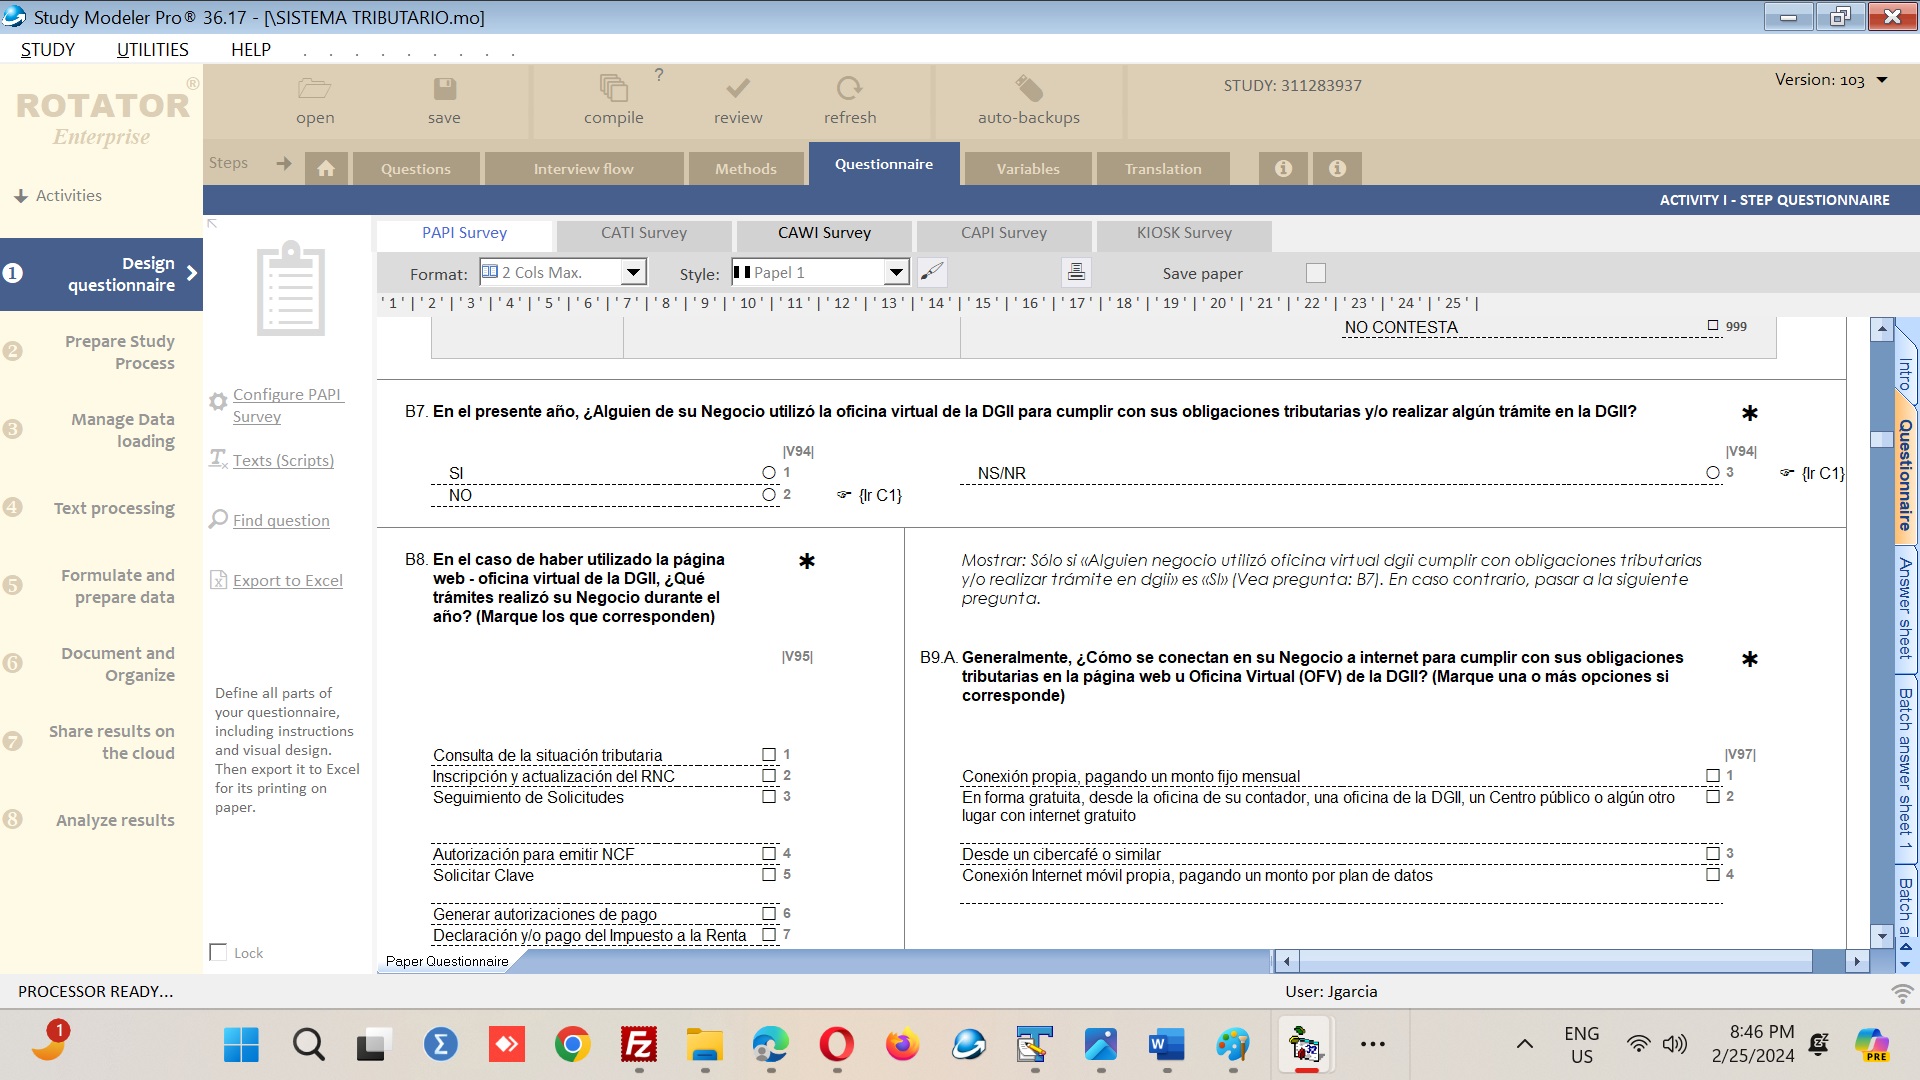Viewport: 1920px width, 1080px height.
Task: Check the Save paper checkbox
Action: tap(1315, 273)
